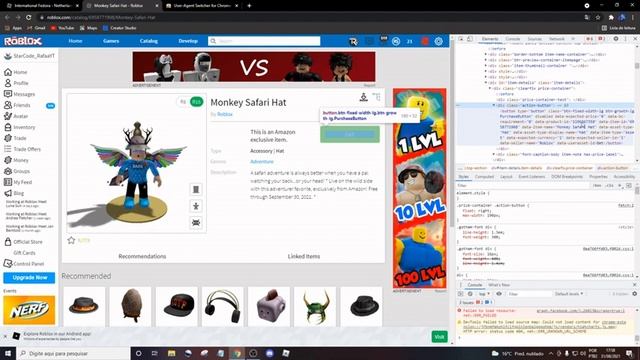The width and height of the screenshot is (640, 360).
Task: Open My Feed in the sidebar
Action: (18, 182)
